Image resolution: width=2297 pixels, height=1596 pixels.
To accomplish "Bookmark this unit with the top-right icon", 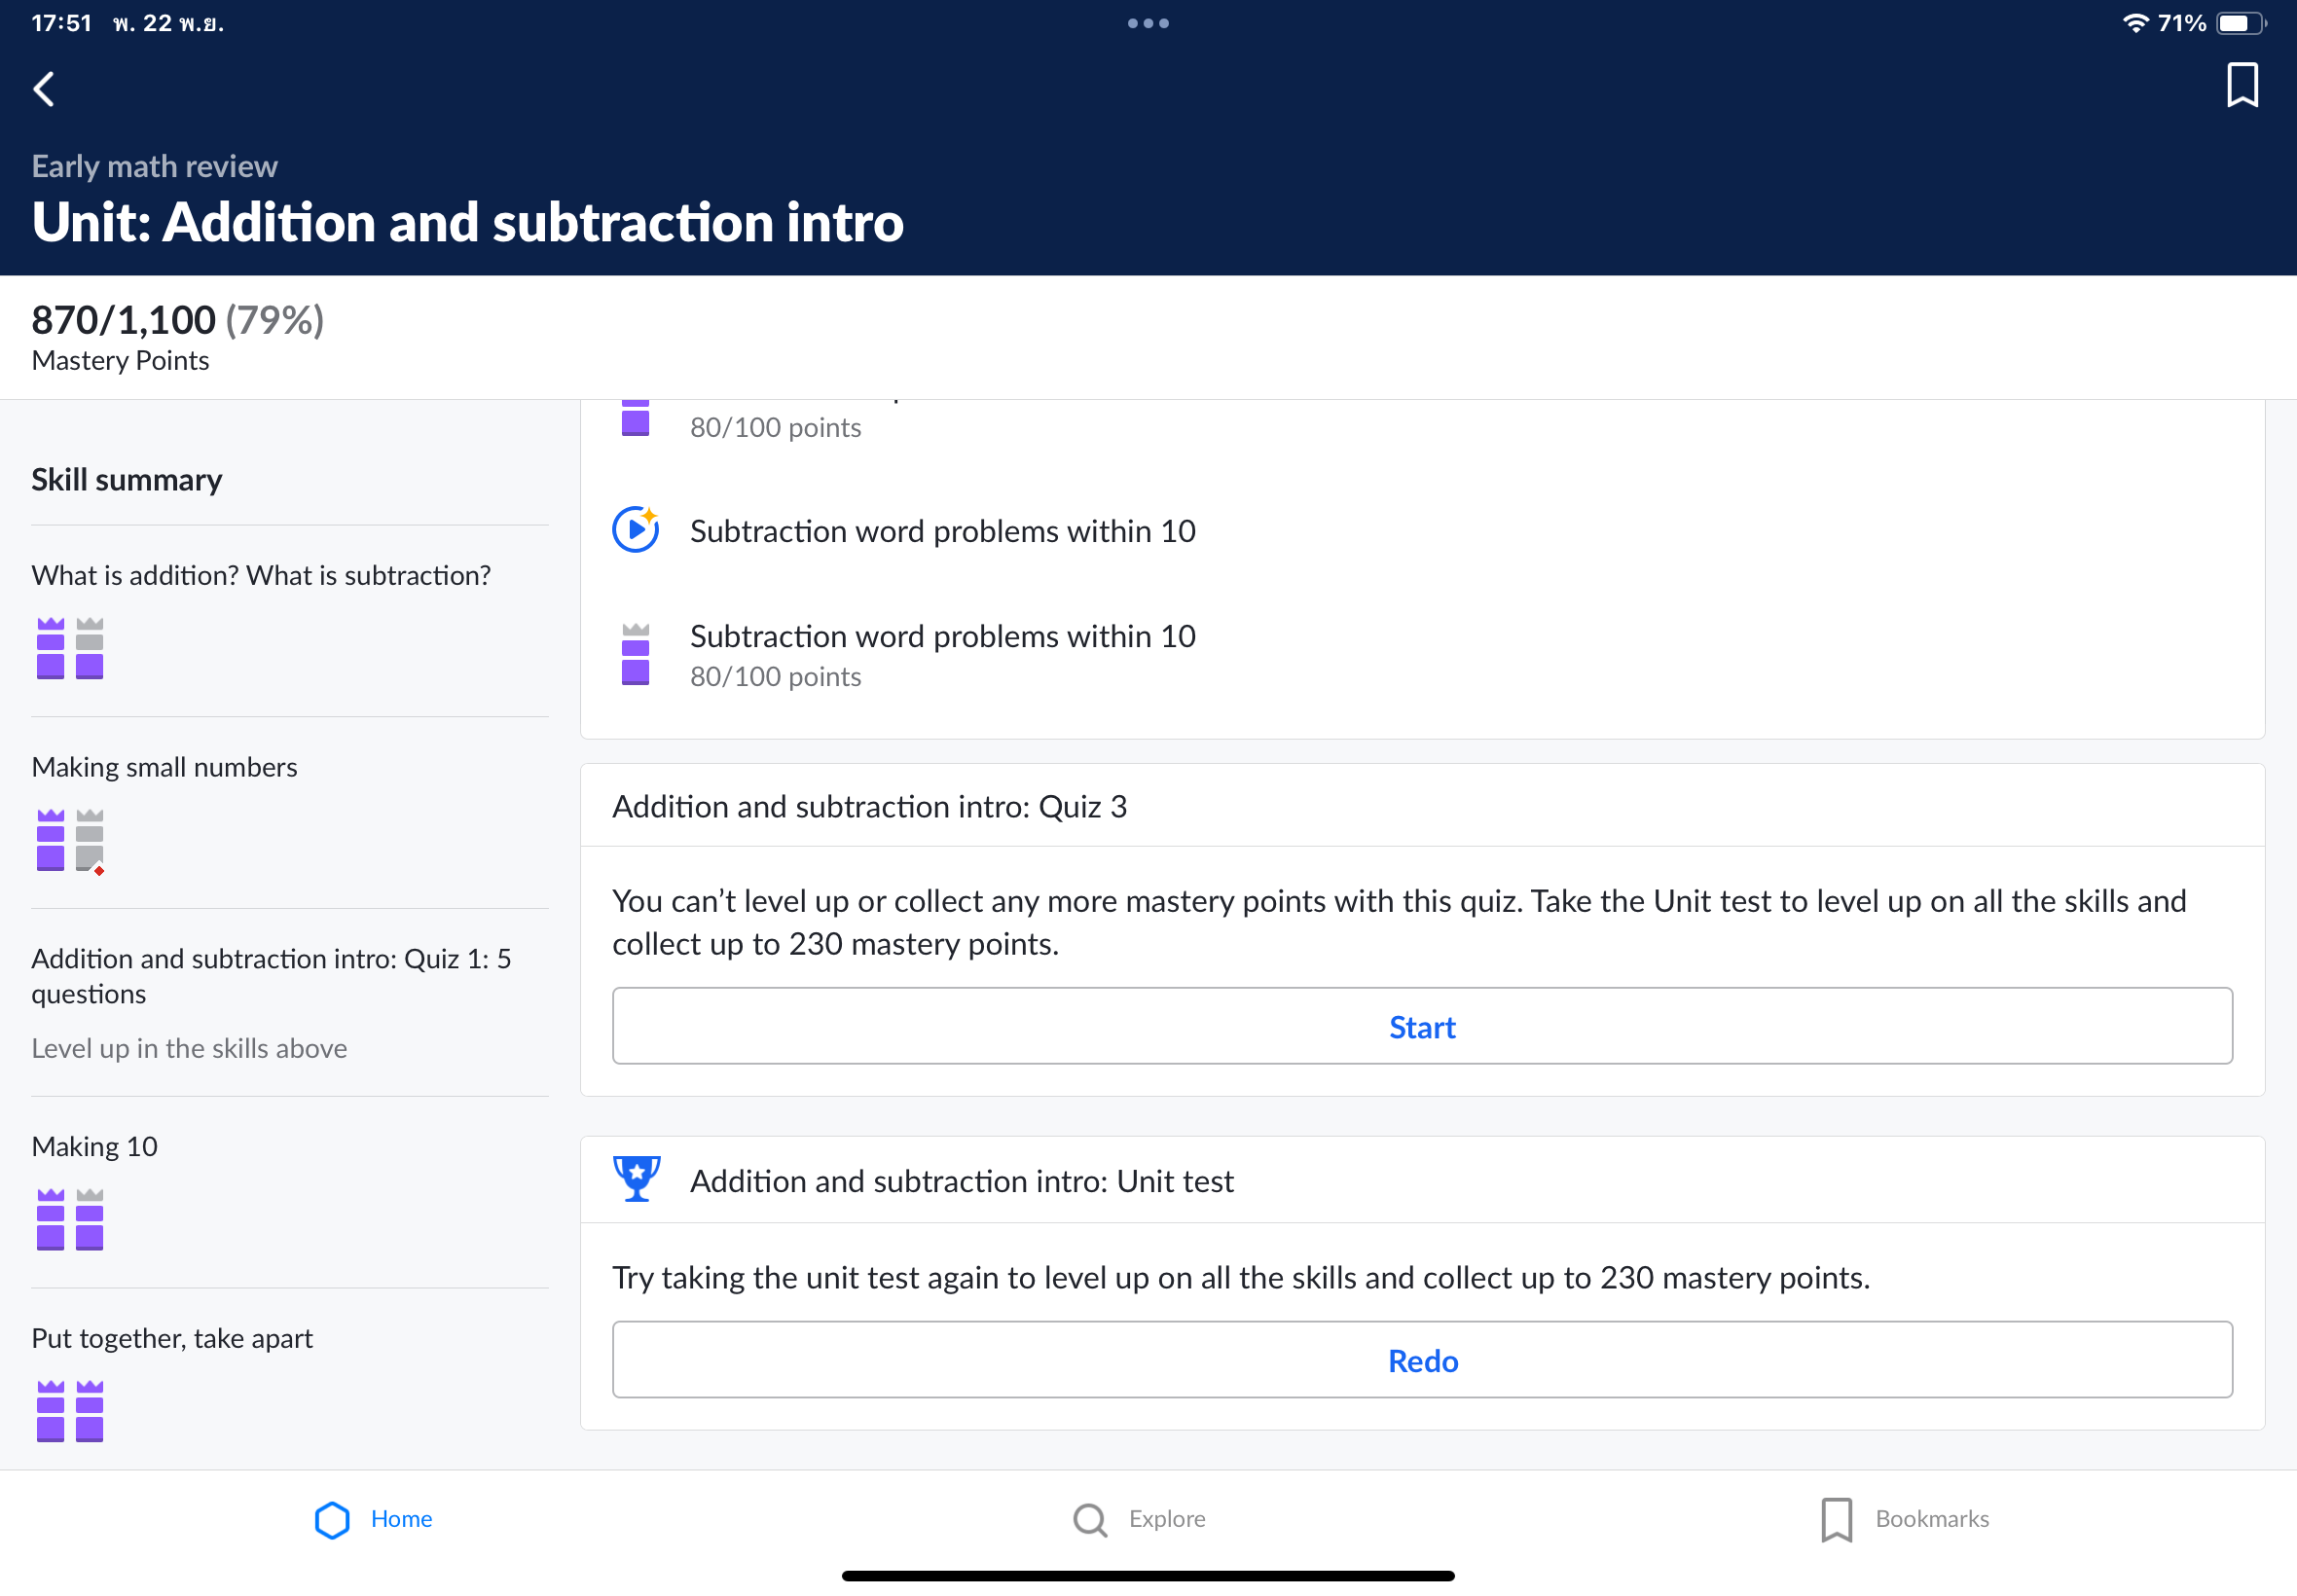I will pyautogui.click(x=2242, y=85).
